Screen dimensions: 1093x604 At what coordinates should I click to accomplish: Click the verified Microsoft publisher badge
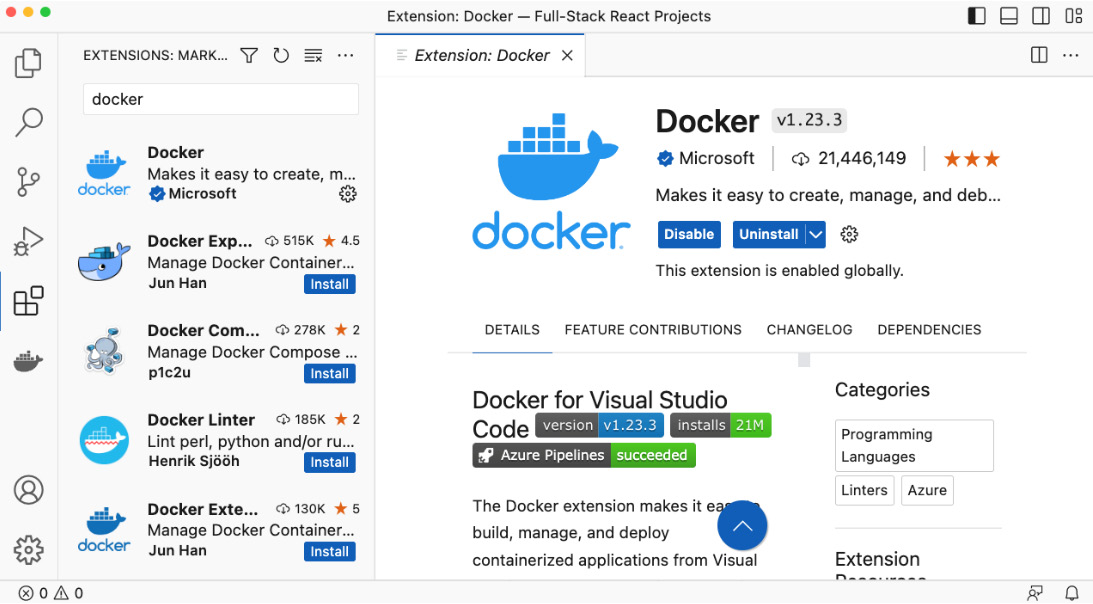[x=665, y=159]
